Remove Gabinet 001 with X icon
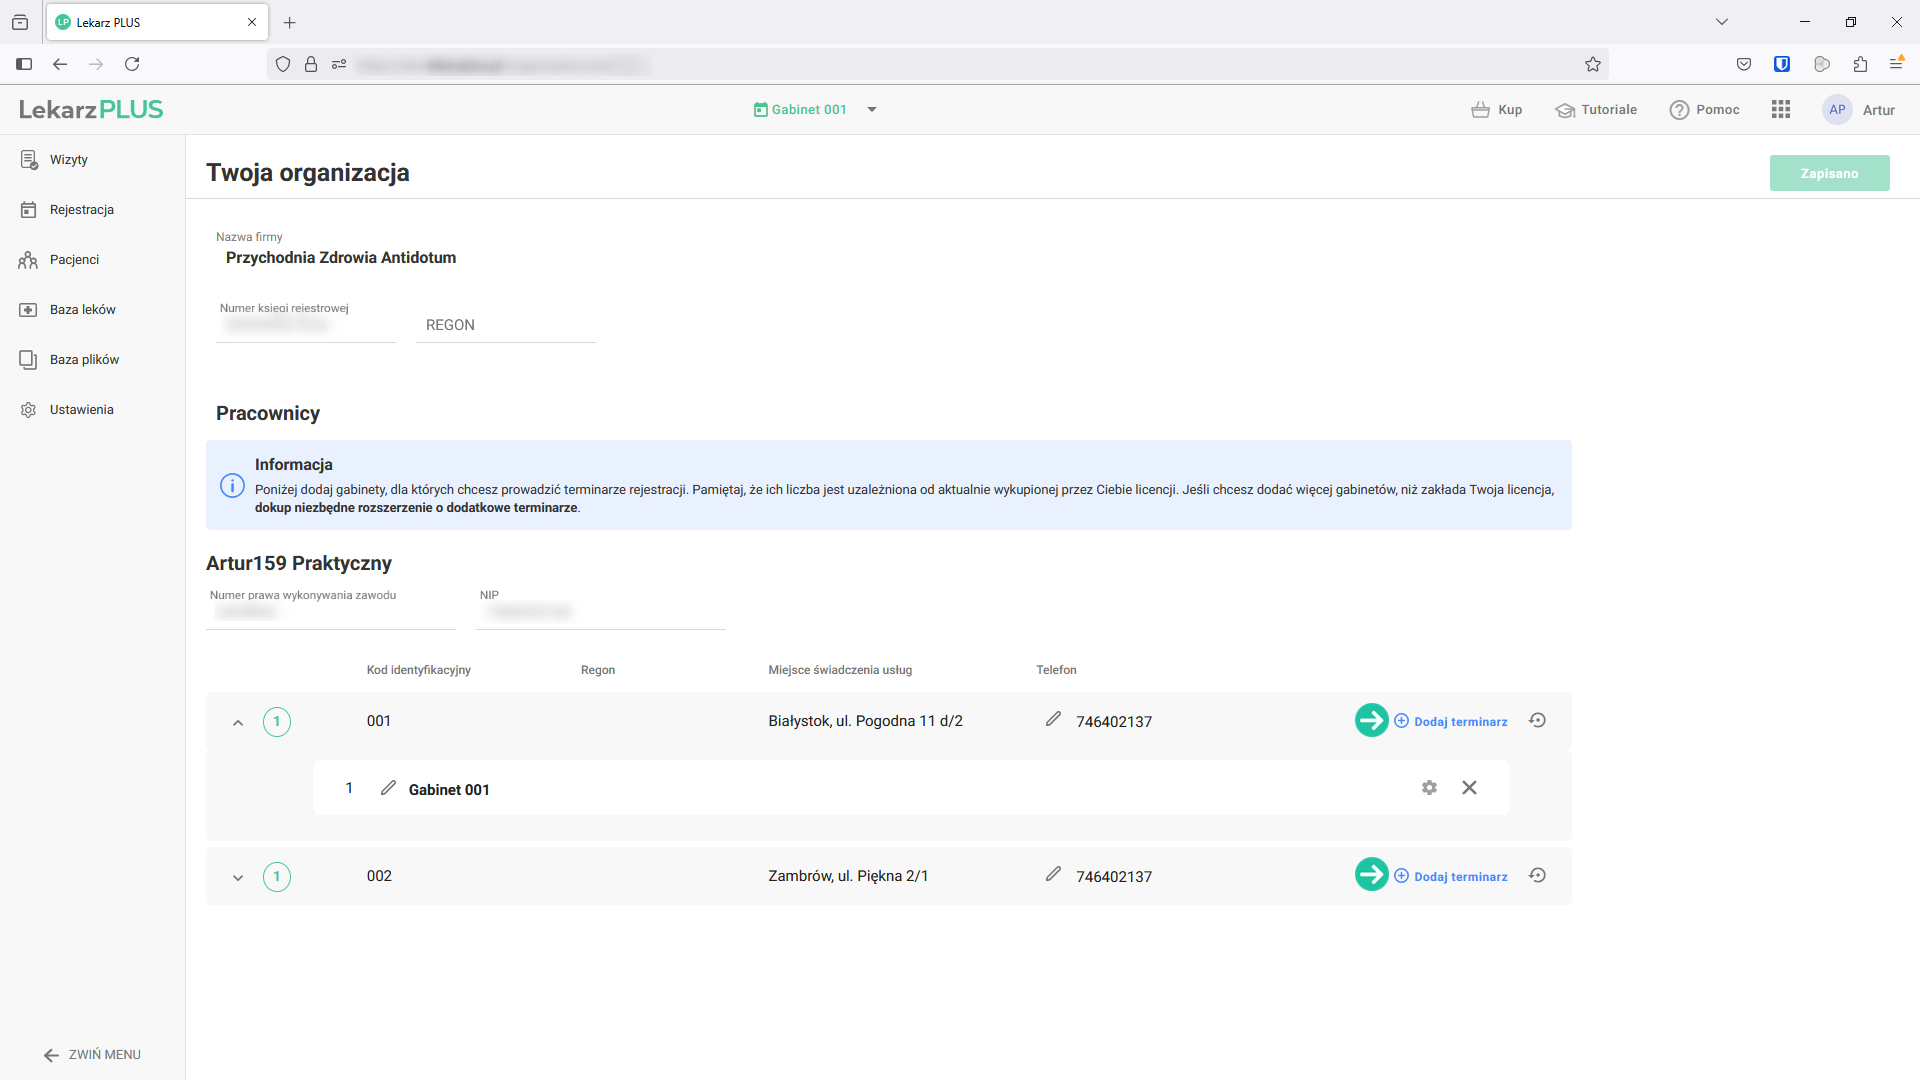The image size is (1920, 1080). (x=1469, y=788)
